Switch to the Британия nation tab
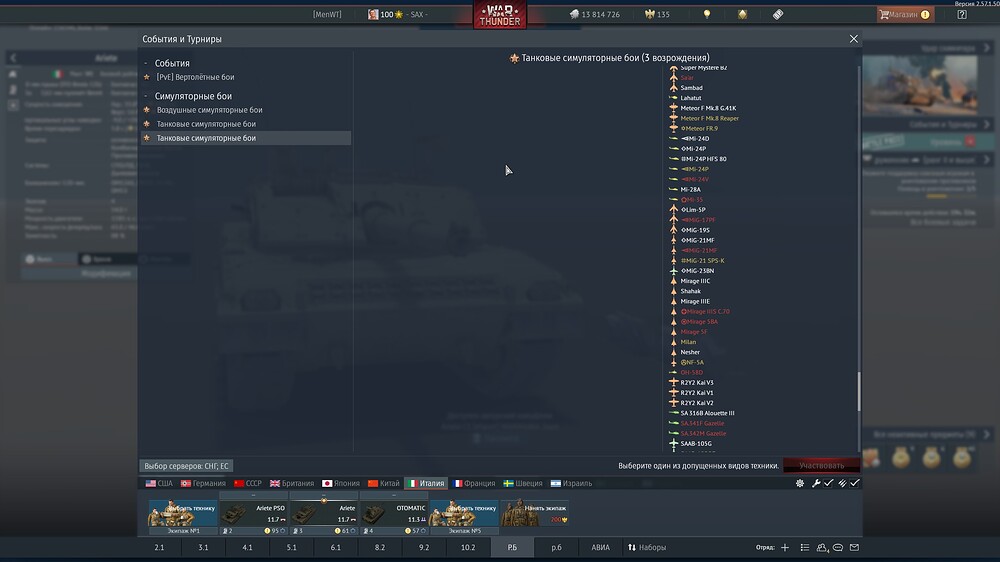Image resolution: width=1000 pixels, height=562 pixels. tap(292, 484)
